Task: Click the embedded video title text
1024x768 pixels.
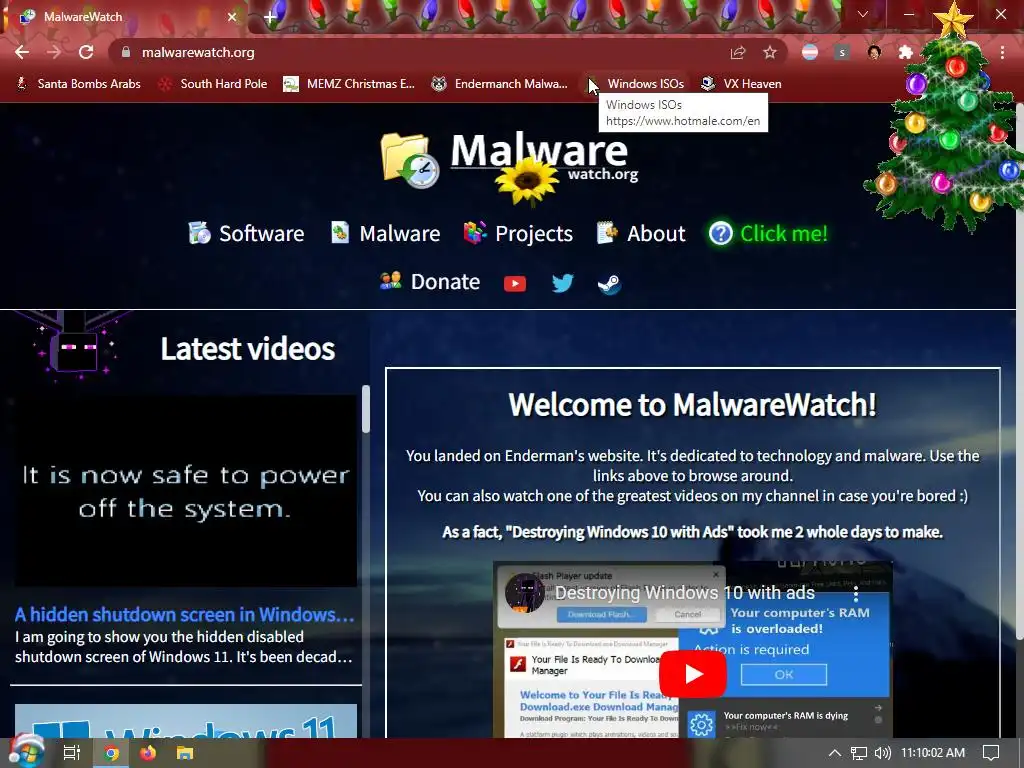Action: pyautogui.click(x=684, y=592)
